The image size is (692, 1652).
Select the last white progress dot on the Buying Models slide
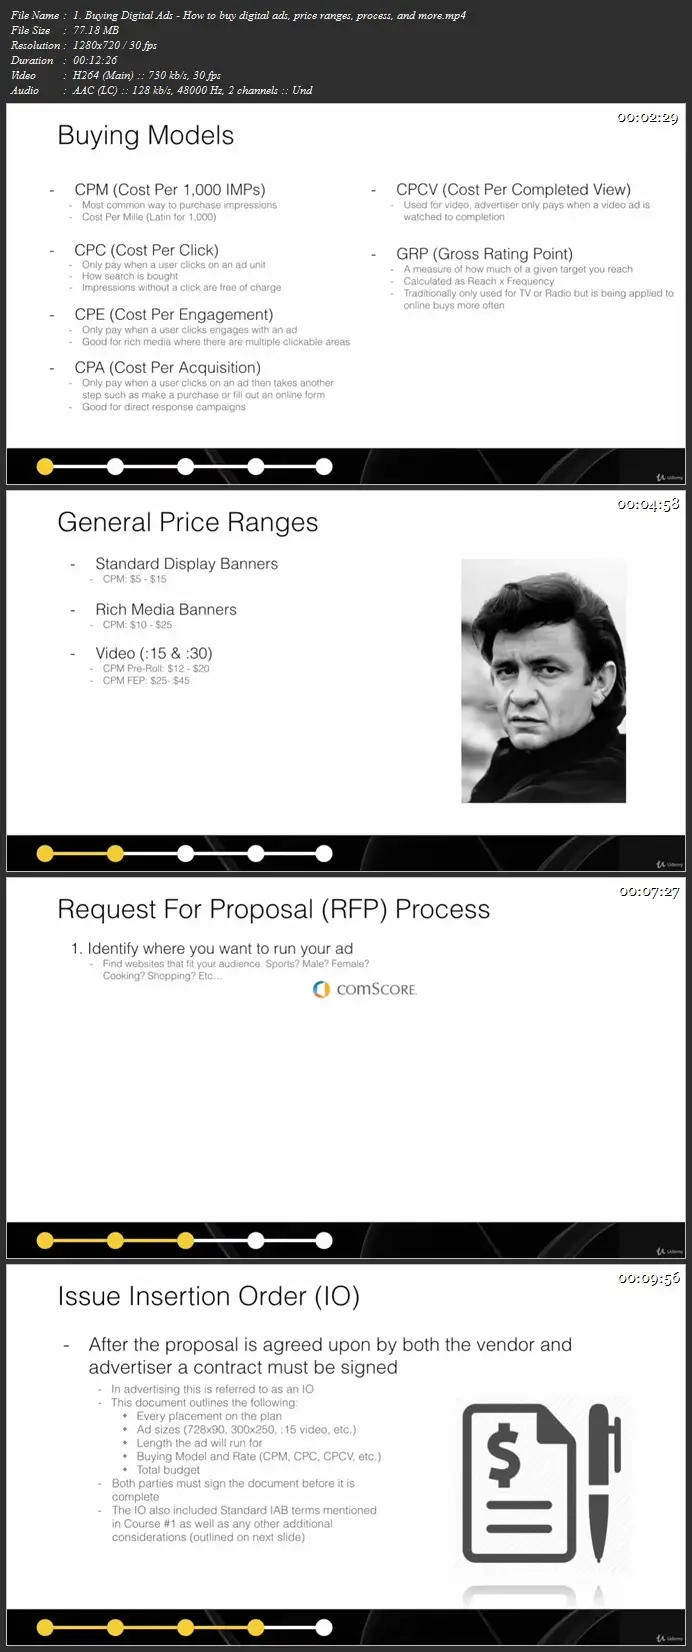(x=324, y=466)
